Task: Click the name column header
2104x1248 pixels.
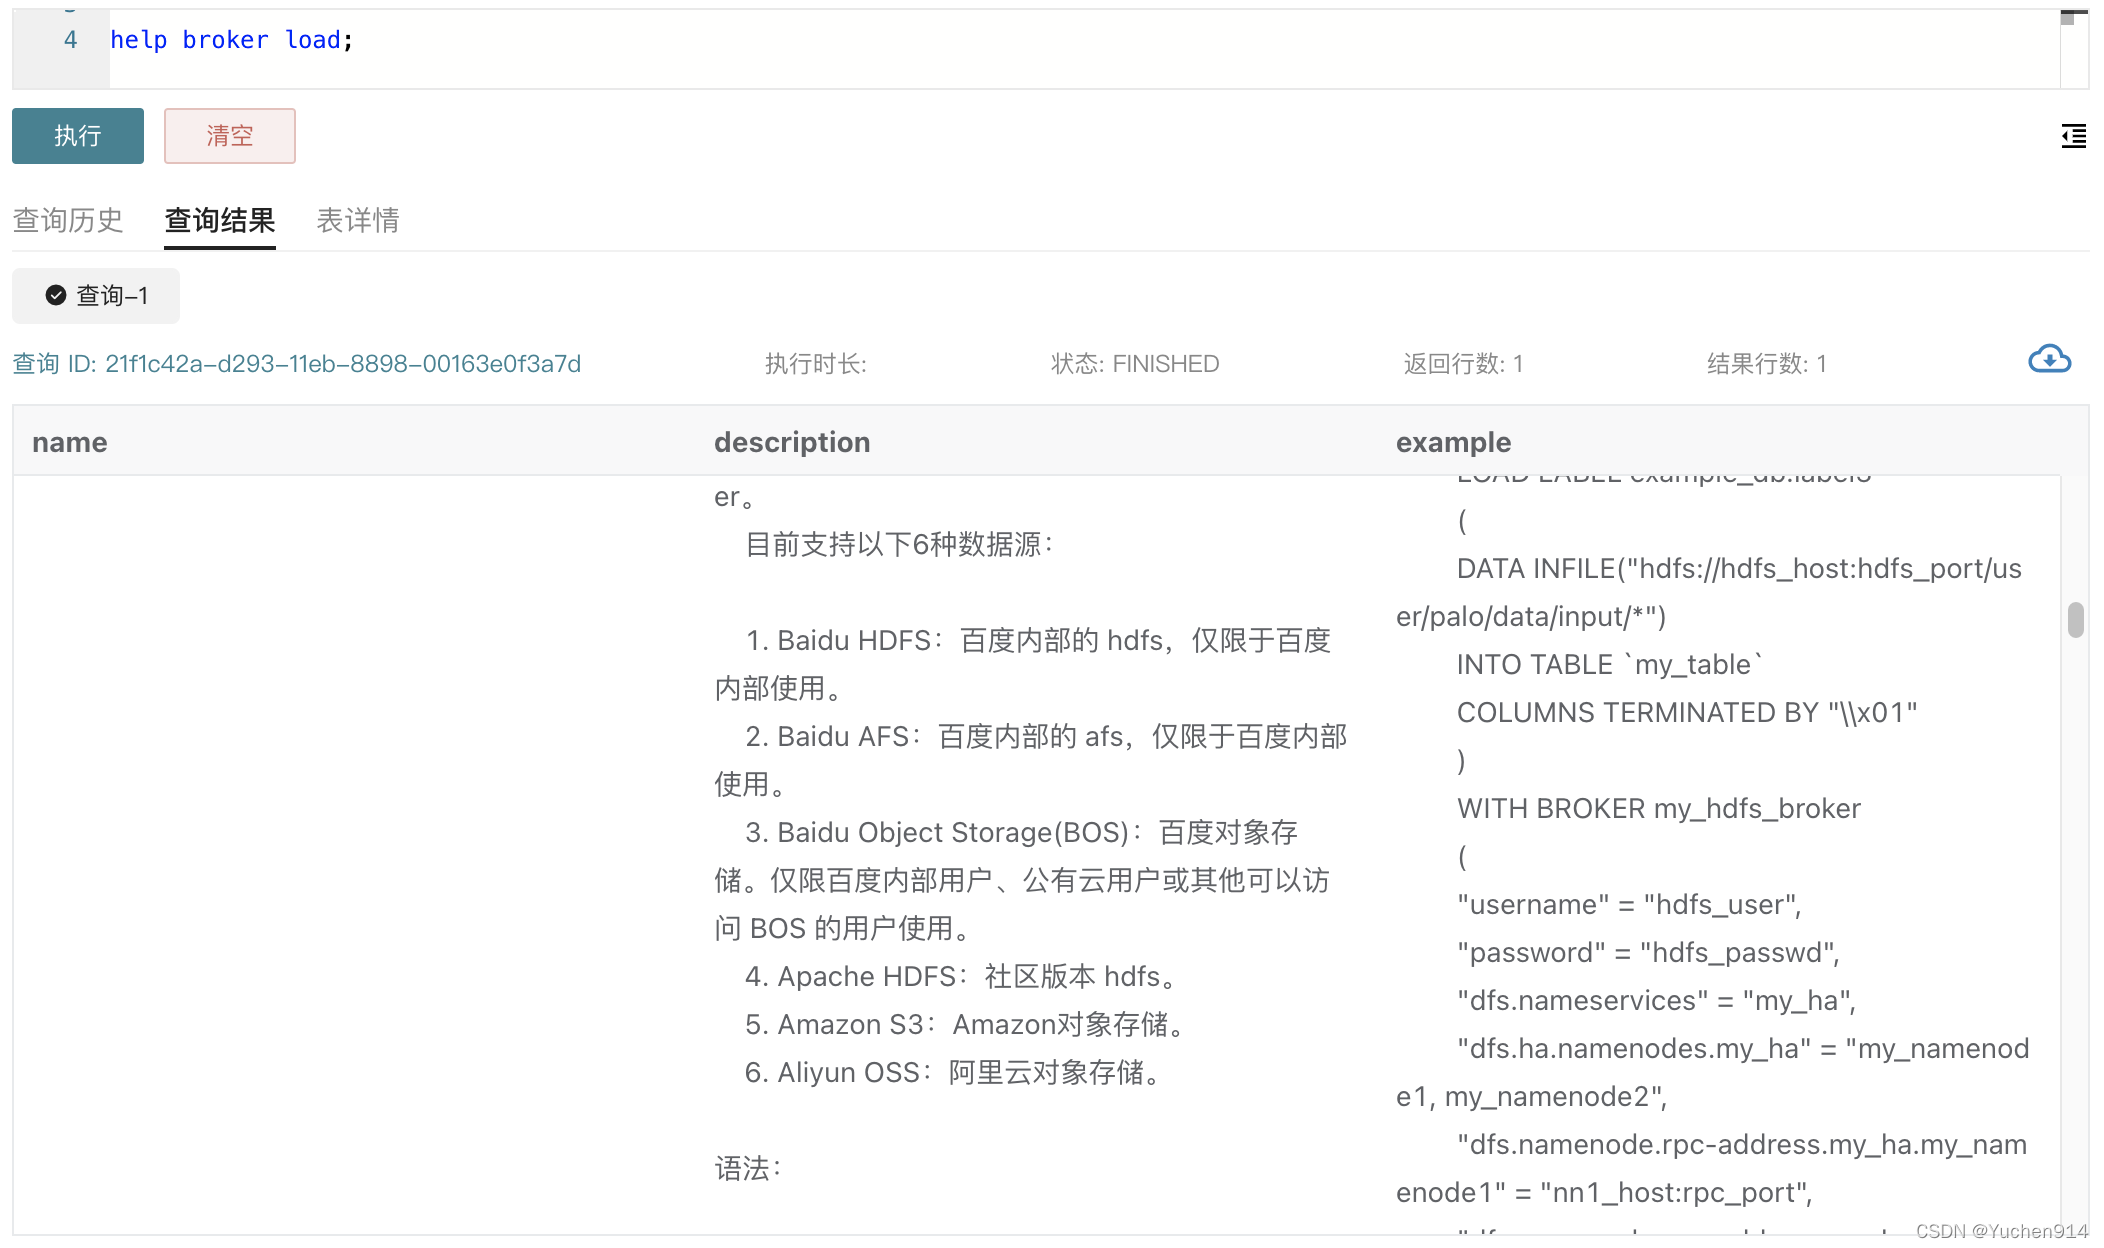Action: [69, 442]
